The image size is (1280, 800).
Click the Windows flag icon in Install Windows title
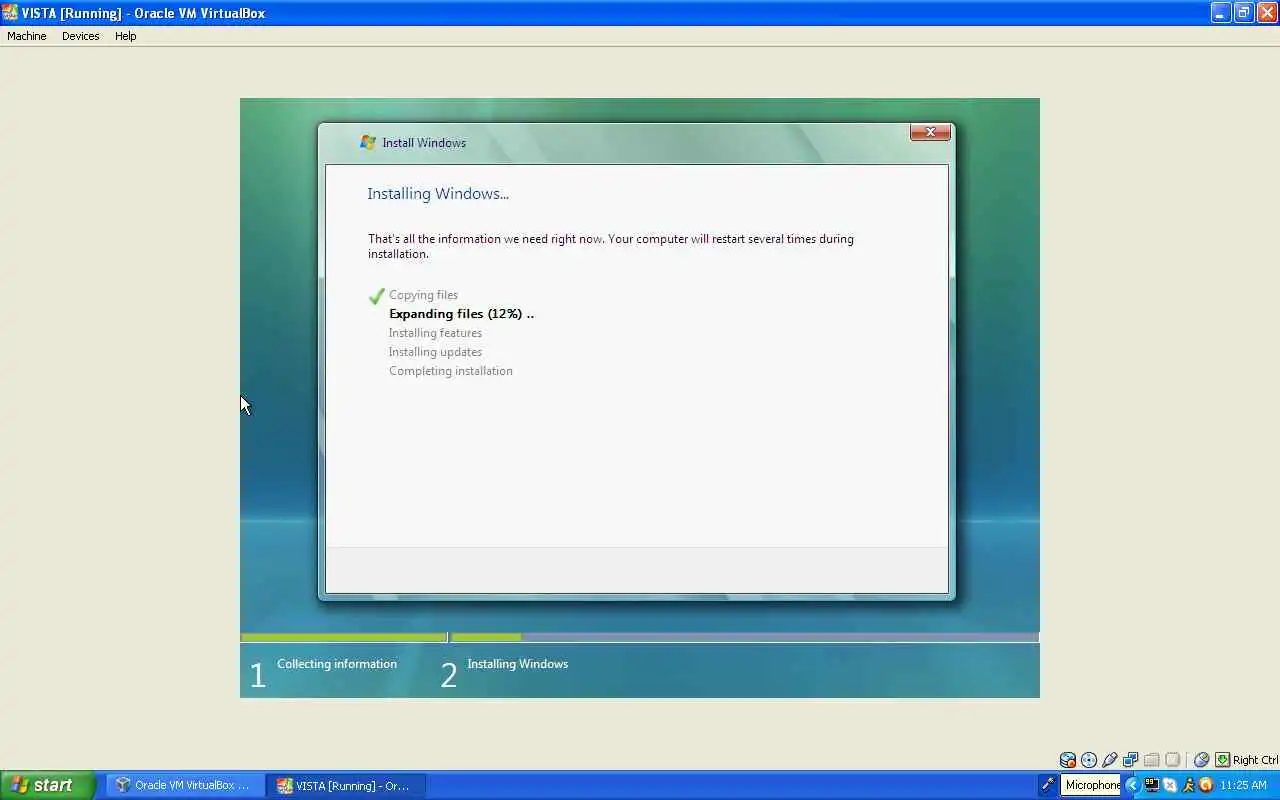[x=368, y=143]
